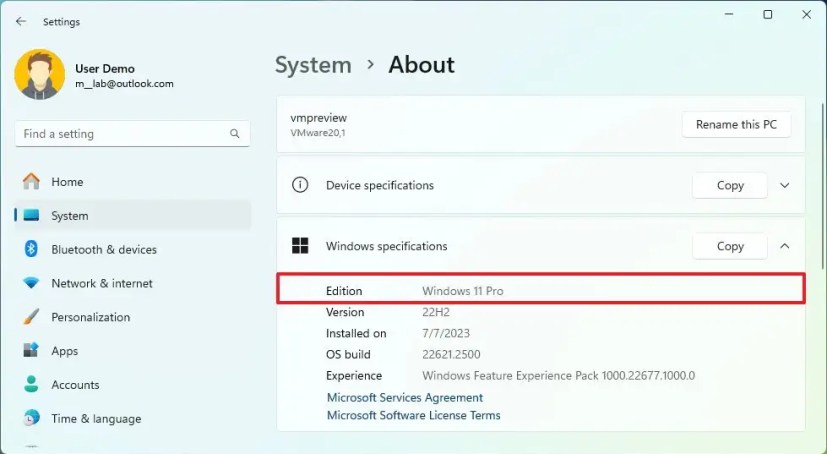This screenshot has height=454, width=827.
Task: Click the Network wifi icon
Action: [x=31, y=283]
